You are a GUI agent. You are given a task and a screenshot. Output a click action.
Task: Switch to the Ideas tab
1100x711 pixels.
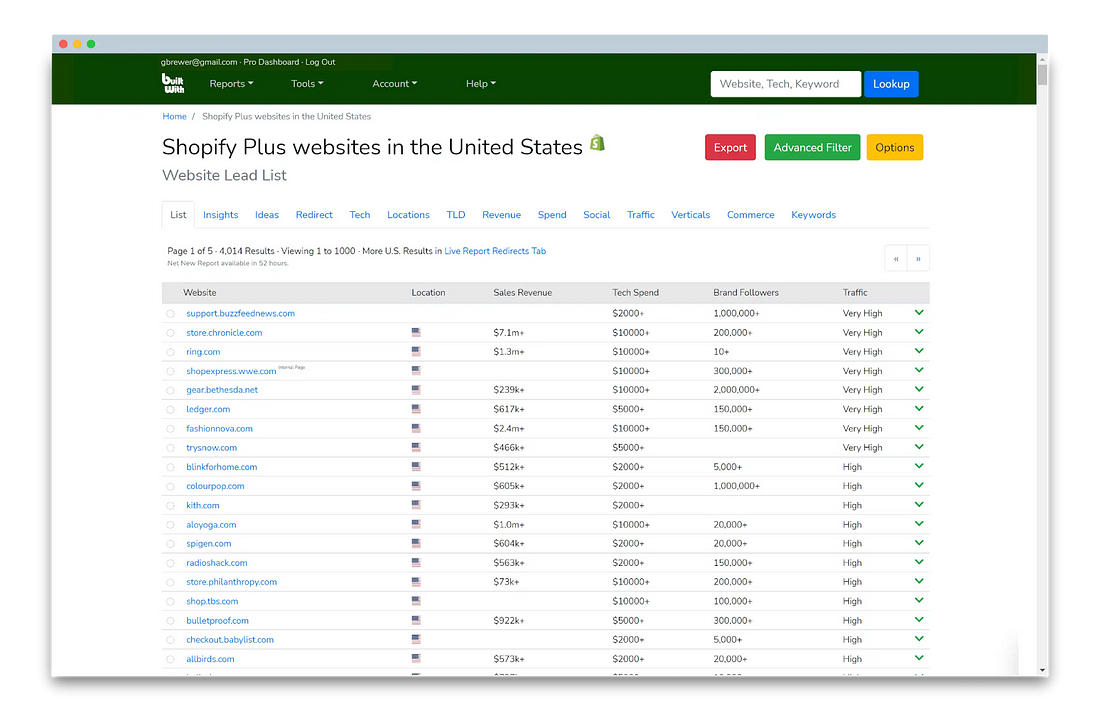(x=267, y=215)
